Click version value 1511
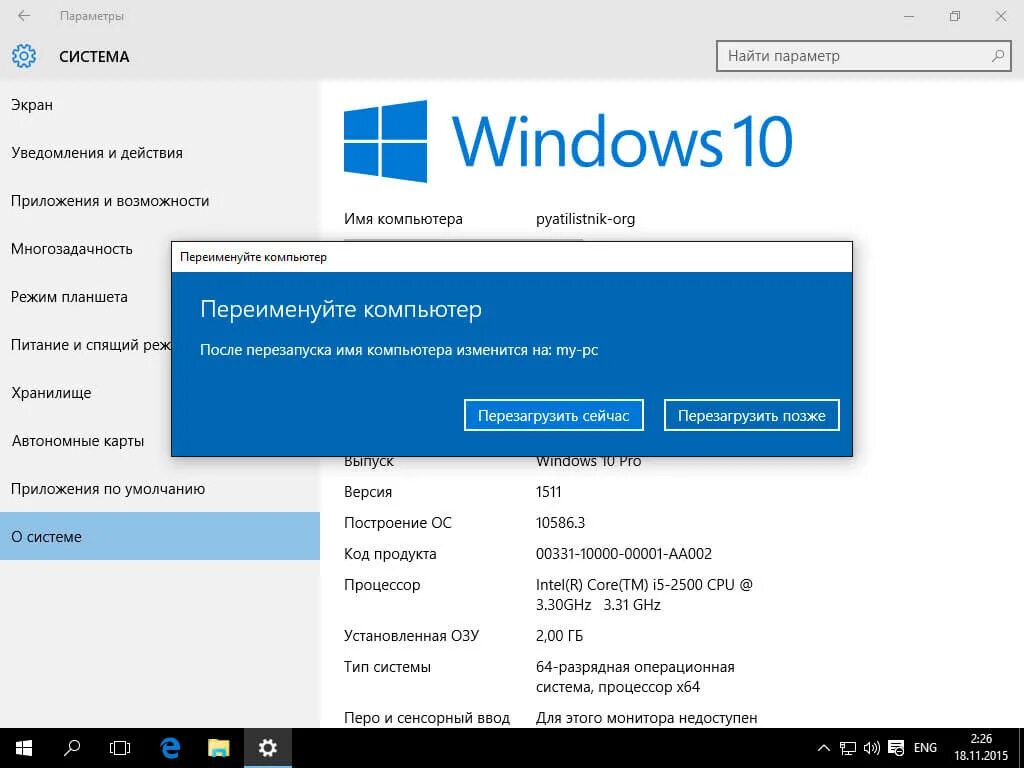 549,492
